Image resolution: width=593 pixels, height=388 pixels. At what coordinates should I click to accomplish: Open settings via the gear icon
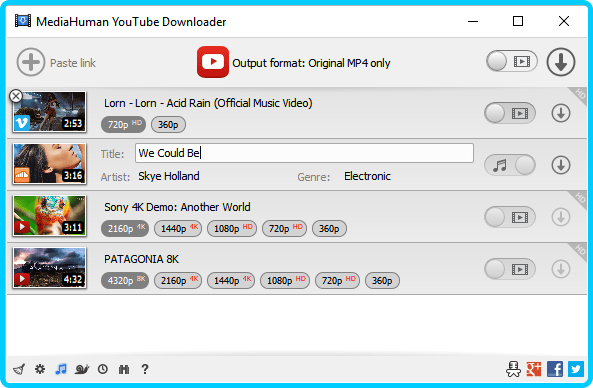point(40,369)
